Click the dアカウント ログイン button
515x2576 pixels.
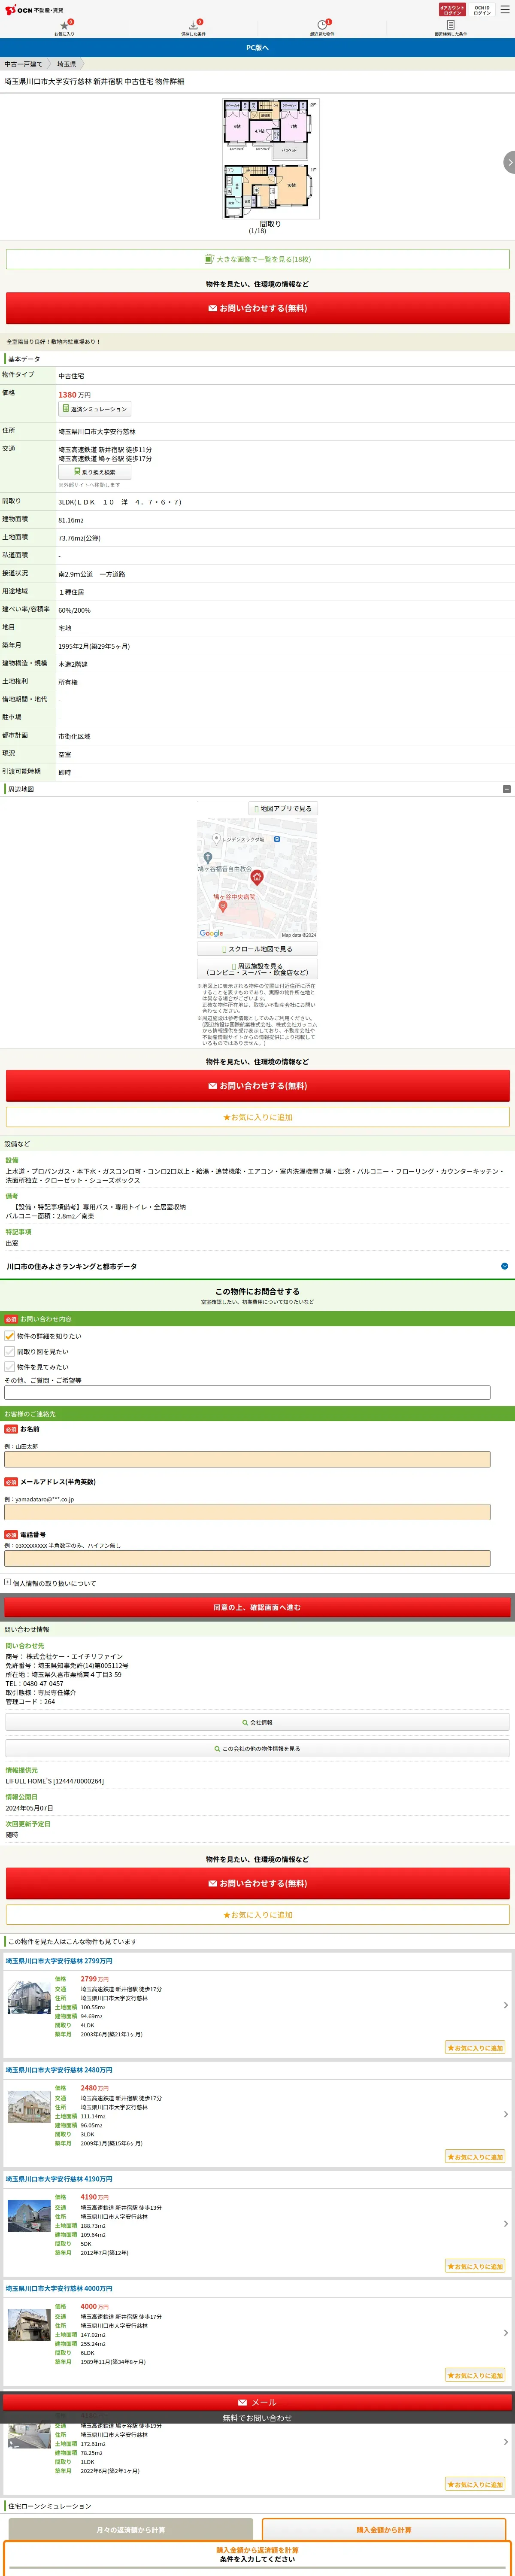[452, 10]
